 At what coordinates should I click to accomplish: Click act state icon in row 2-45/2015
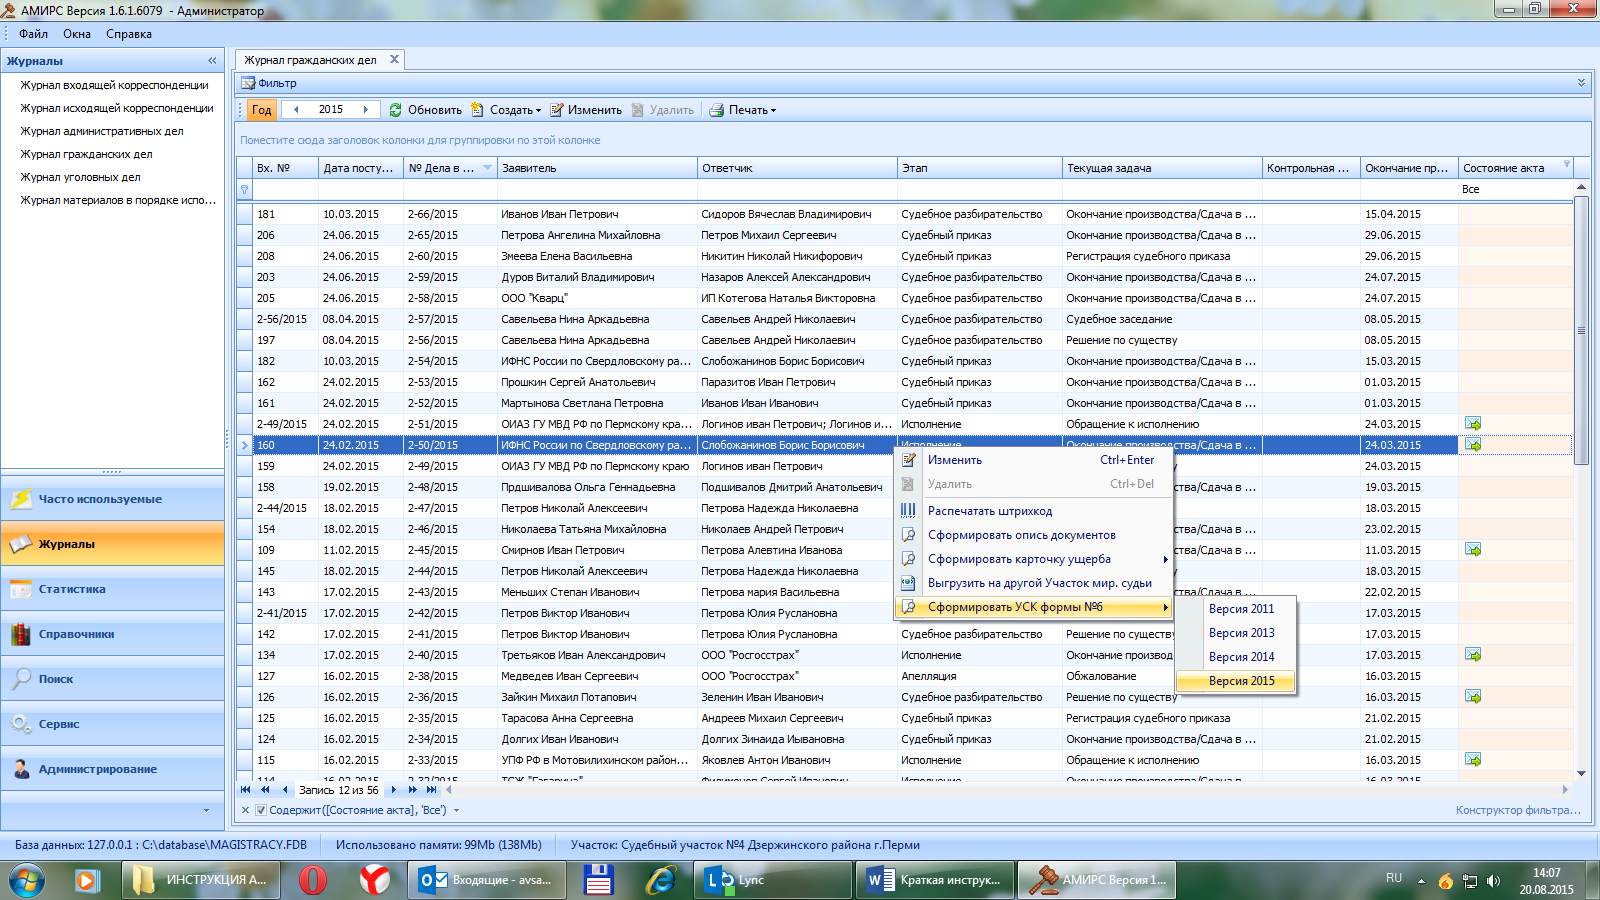coord(1473,550)
